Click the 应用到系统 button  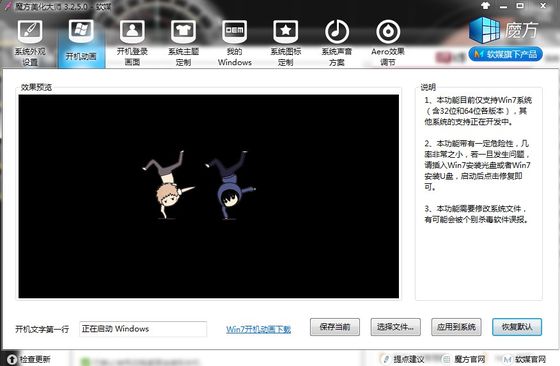tap(456, 327)
